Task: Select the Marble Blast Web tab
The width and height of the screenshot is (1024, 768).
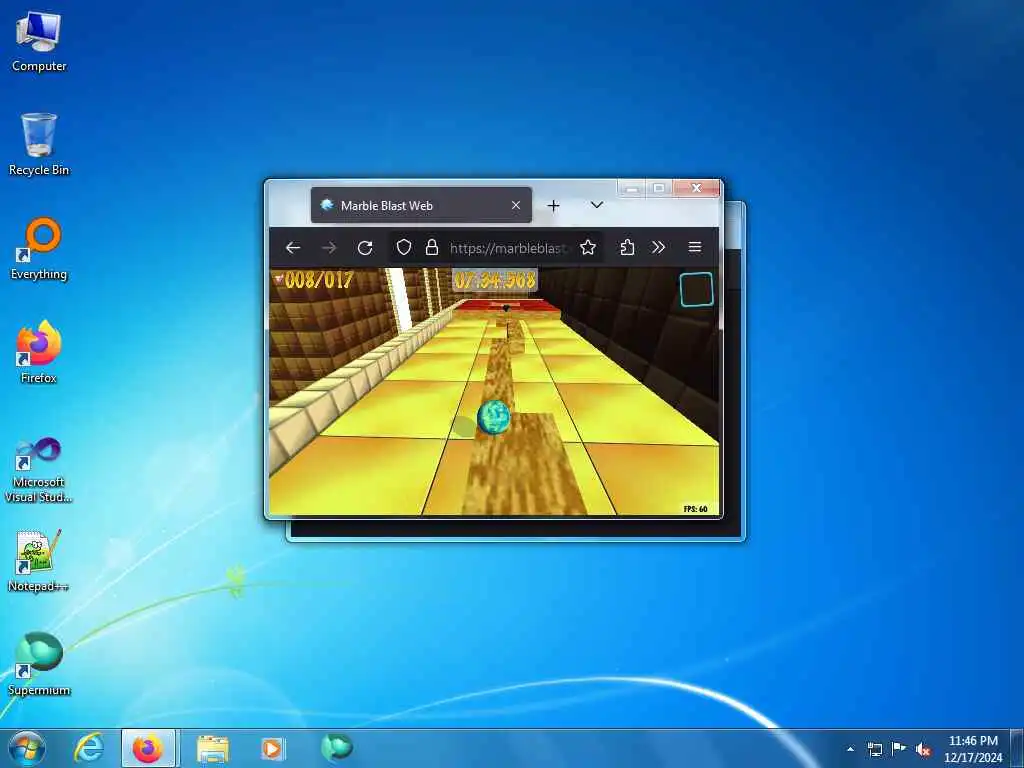Action: pyautogui.click(x=421, y=205)
